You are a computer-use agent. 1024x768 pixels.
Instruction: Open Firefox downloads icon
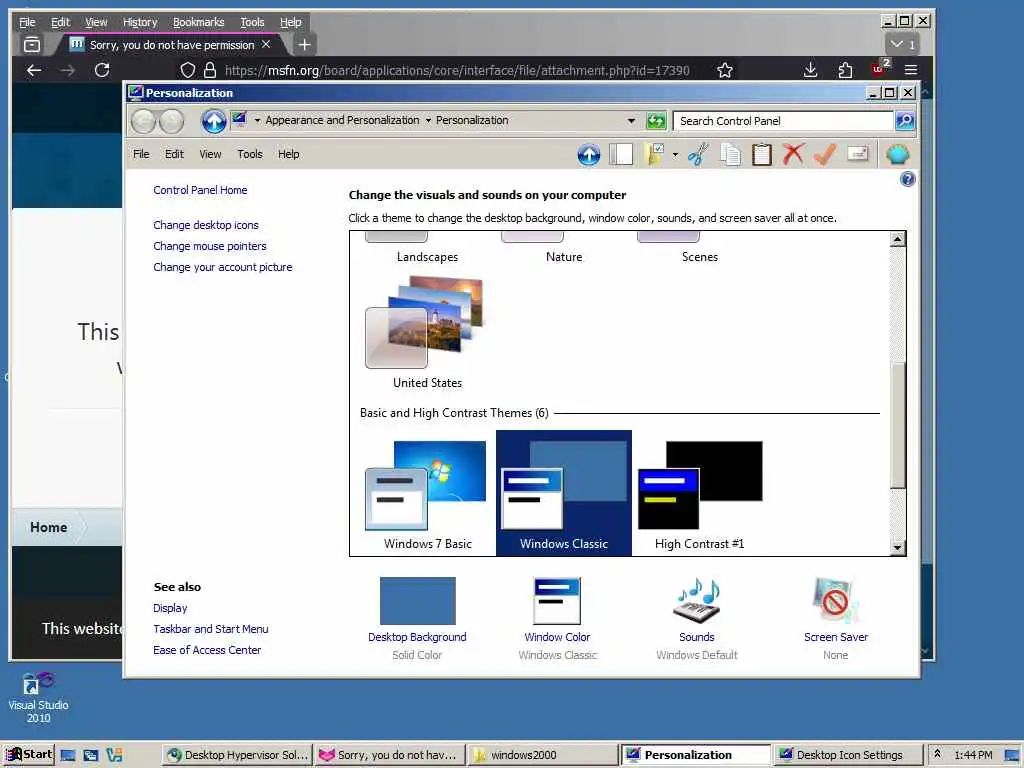click(x=810, y=70)
